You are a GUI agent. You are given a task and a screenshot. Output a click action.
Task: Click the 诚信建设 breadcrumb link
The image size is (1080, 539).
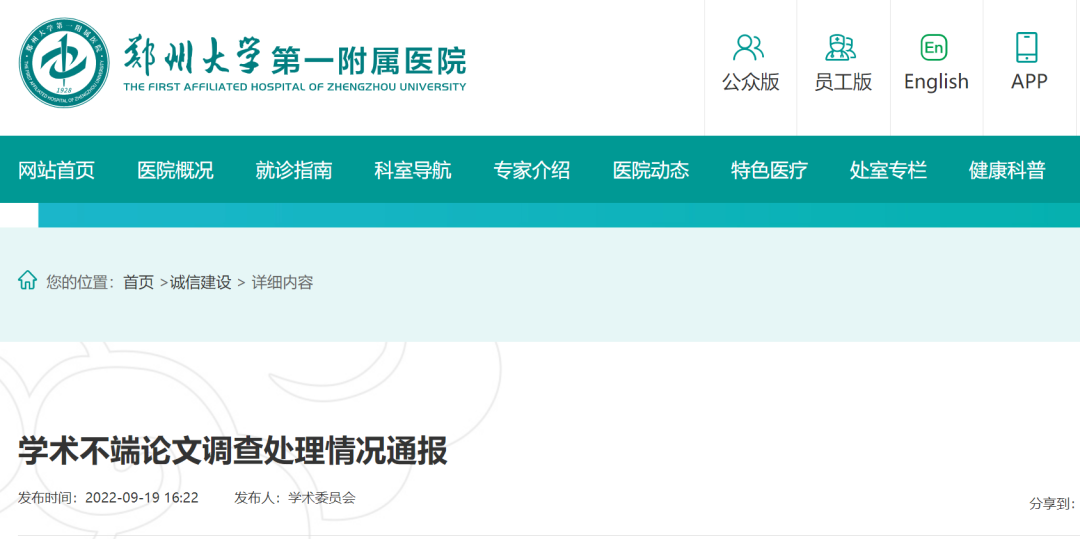click(200, 283)
